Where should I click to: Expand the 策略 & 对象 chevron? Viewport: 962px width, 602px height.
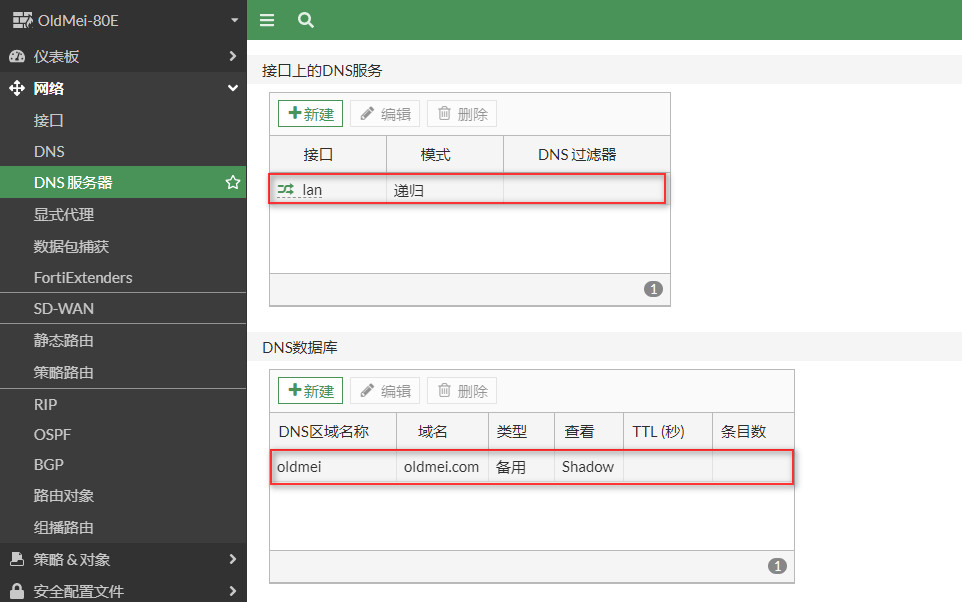[233, 559]
